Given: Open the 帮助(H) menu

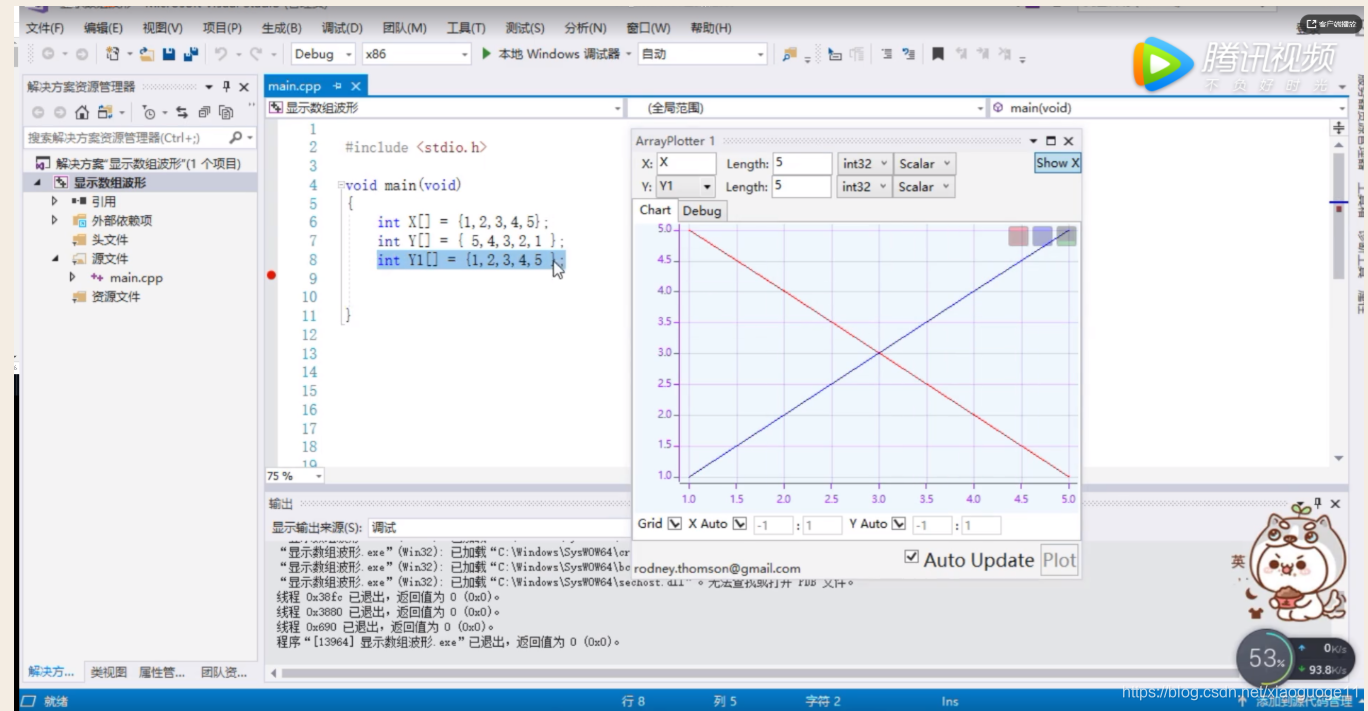Looking at the screenshot, I should (x=710, y=28).
